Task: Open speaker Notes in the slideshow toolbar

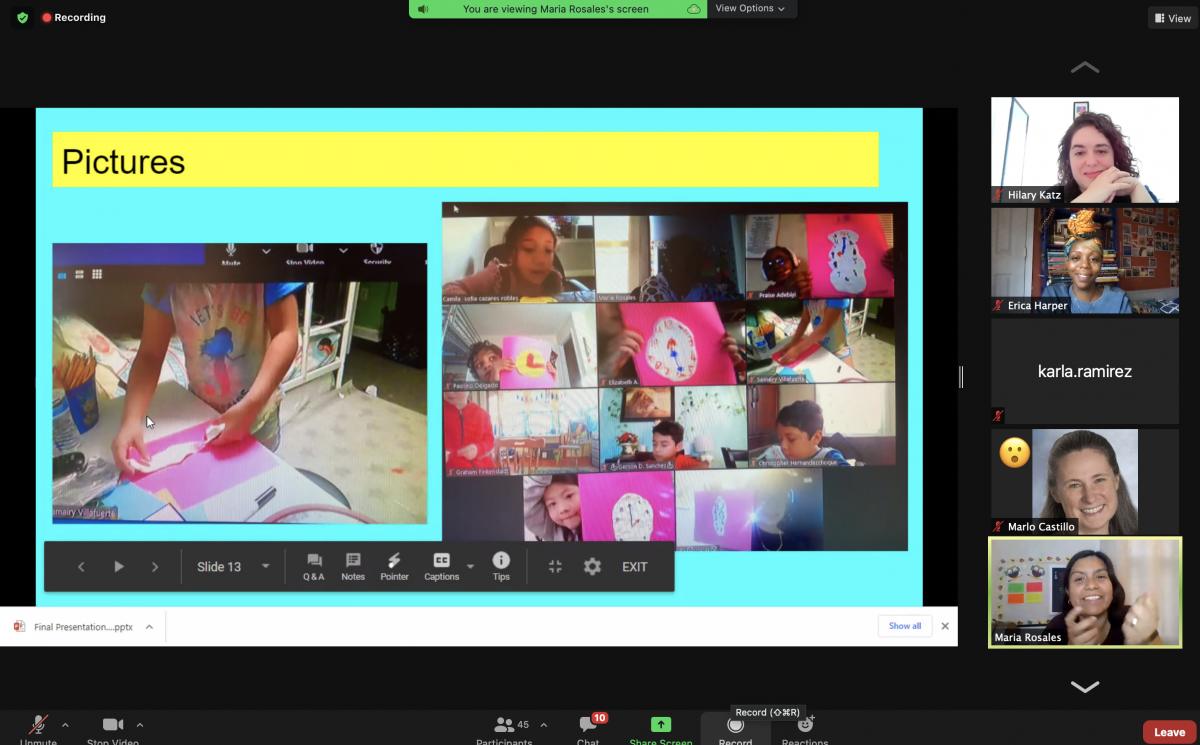Action: [x=352, y=566]
